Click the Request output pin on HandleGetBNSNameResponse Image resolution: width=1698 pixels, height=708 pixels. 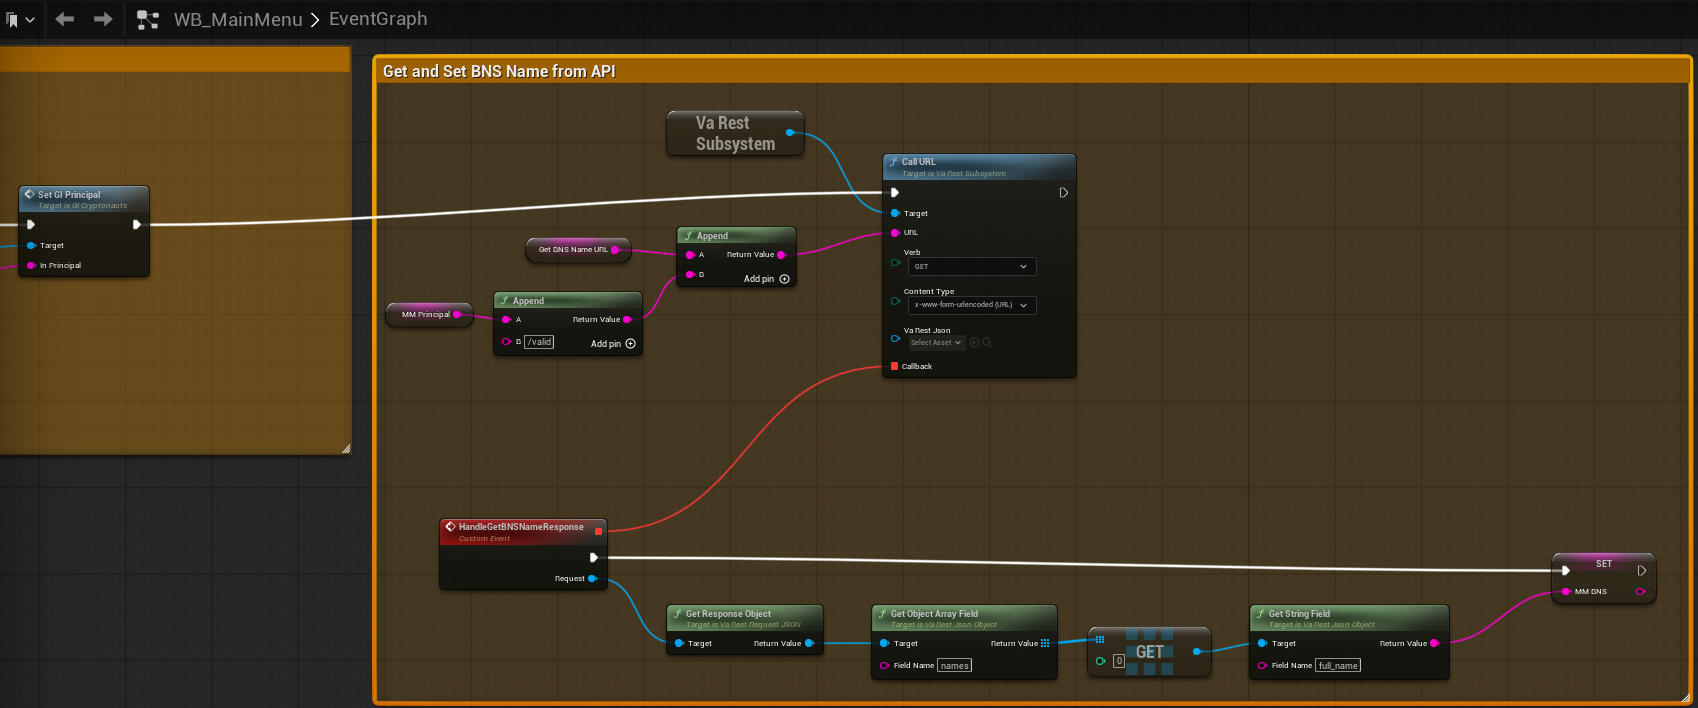click(x=592, y=579)
